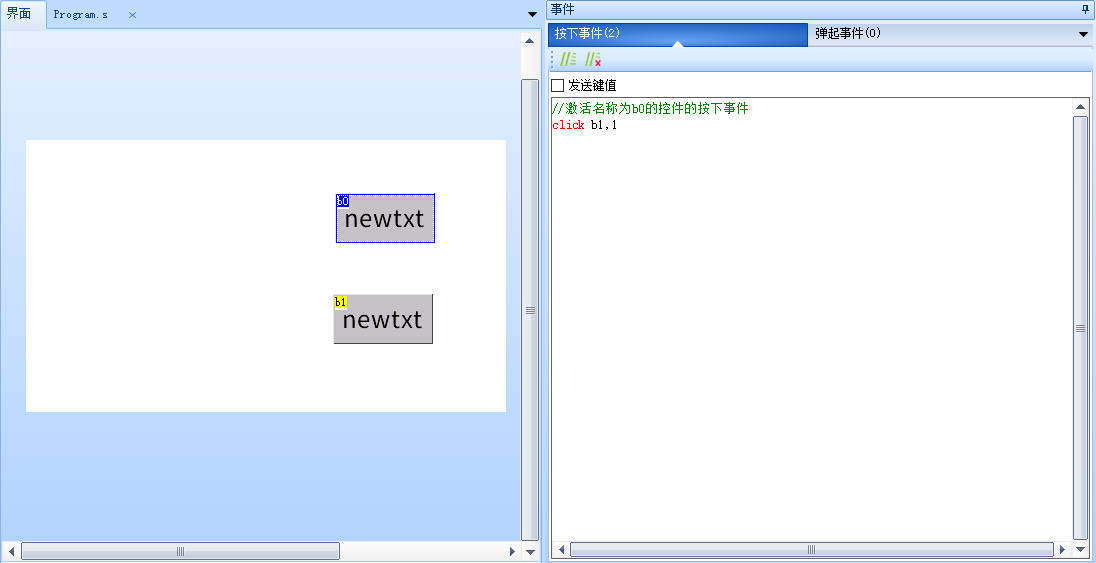Select the b0 button control on canvas

[x=385, y=219]
